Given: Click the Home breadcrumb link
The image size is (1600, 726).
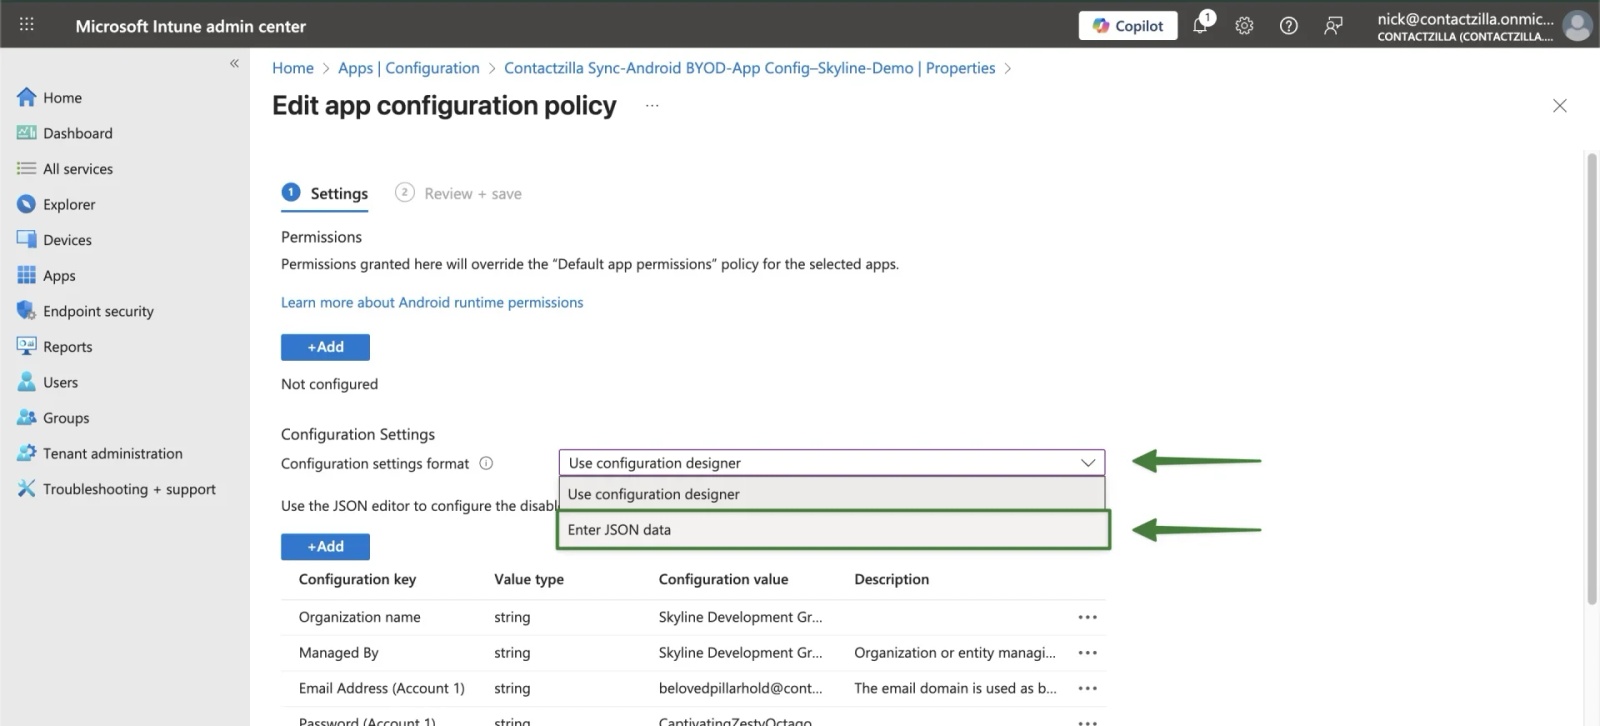Looking at the screenshot, I should click(293, 68).
